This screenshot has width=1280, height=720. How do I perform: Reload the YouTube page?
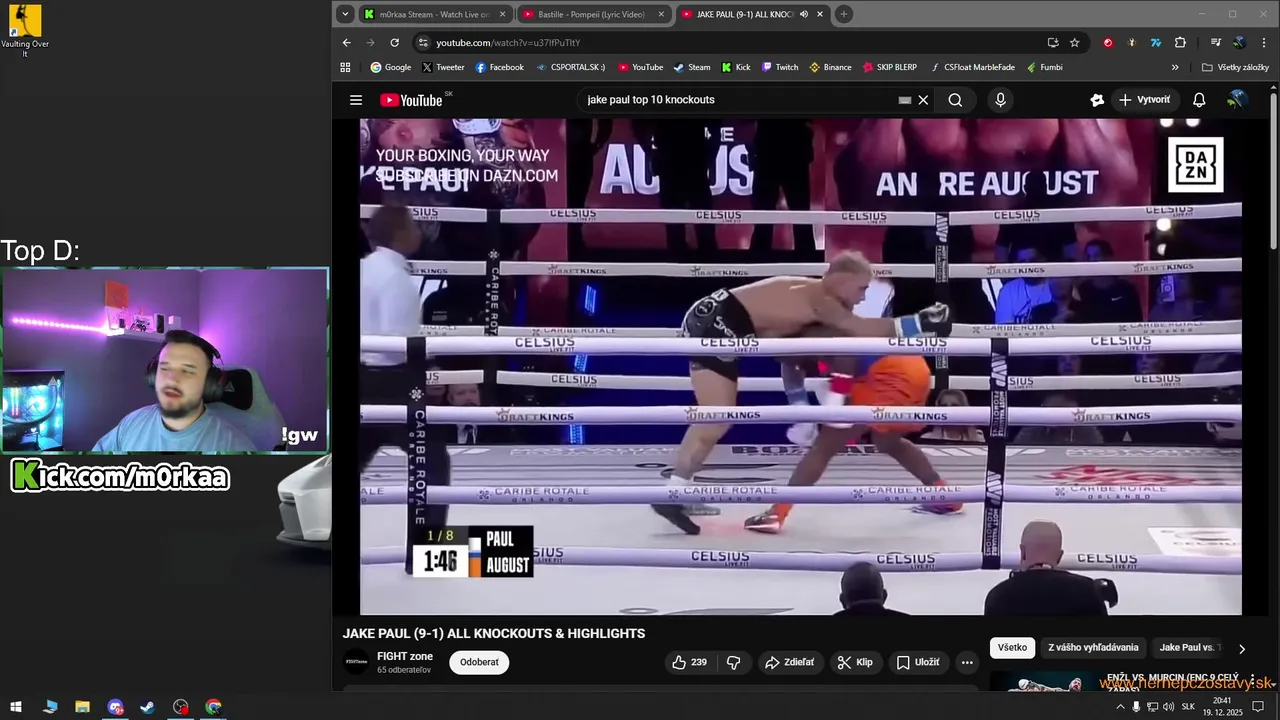tap(394, 42)
